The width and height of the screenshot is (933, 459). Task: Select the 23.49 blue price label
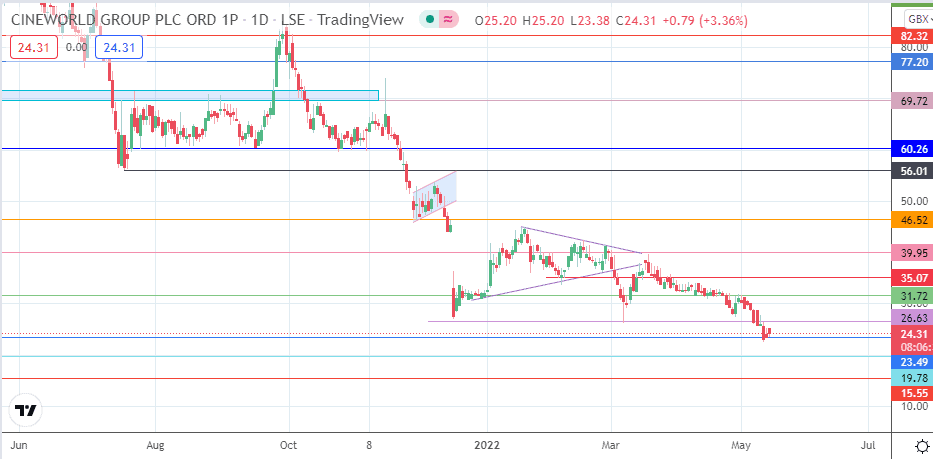click(912, 361)
